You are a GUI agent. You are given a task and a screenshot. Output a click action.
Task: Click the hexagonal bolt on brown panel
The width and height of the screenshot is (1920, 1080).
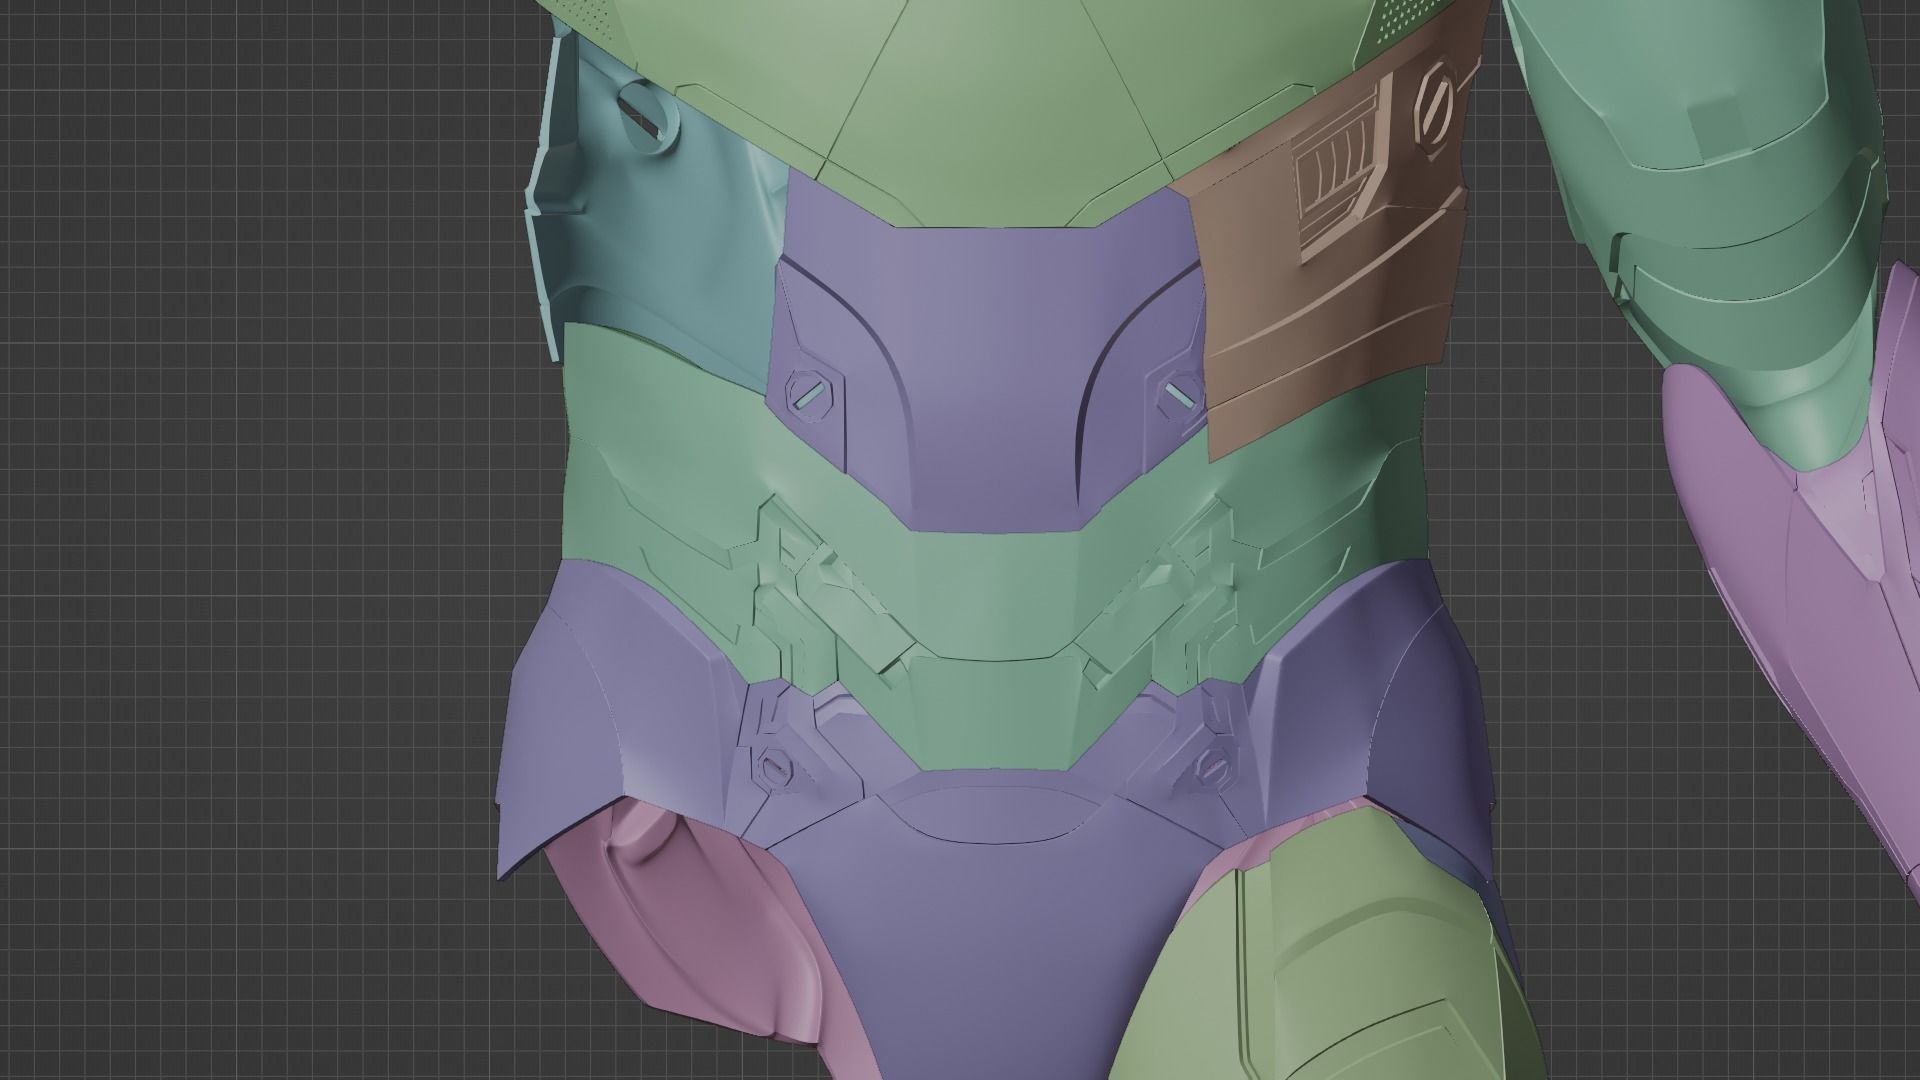coord(1437,108)
